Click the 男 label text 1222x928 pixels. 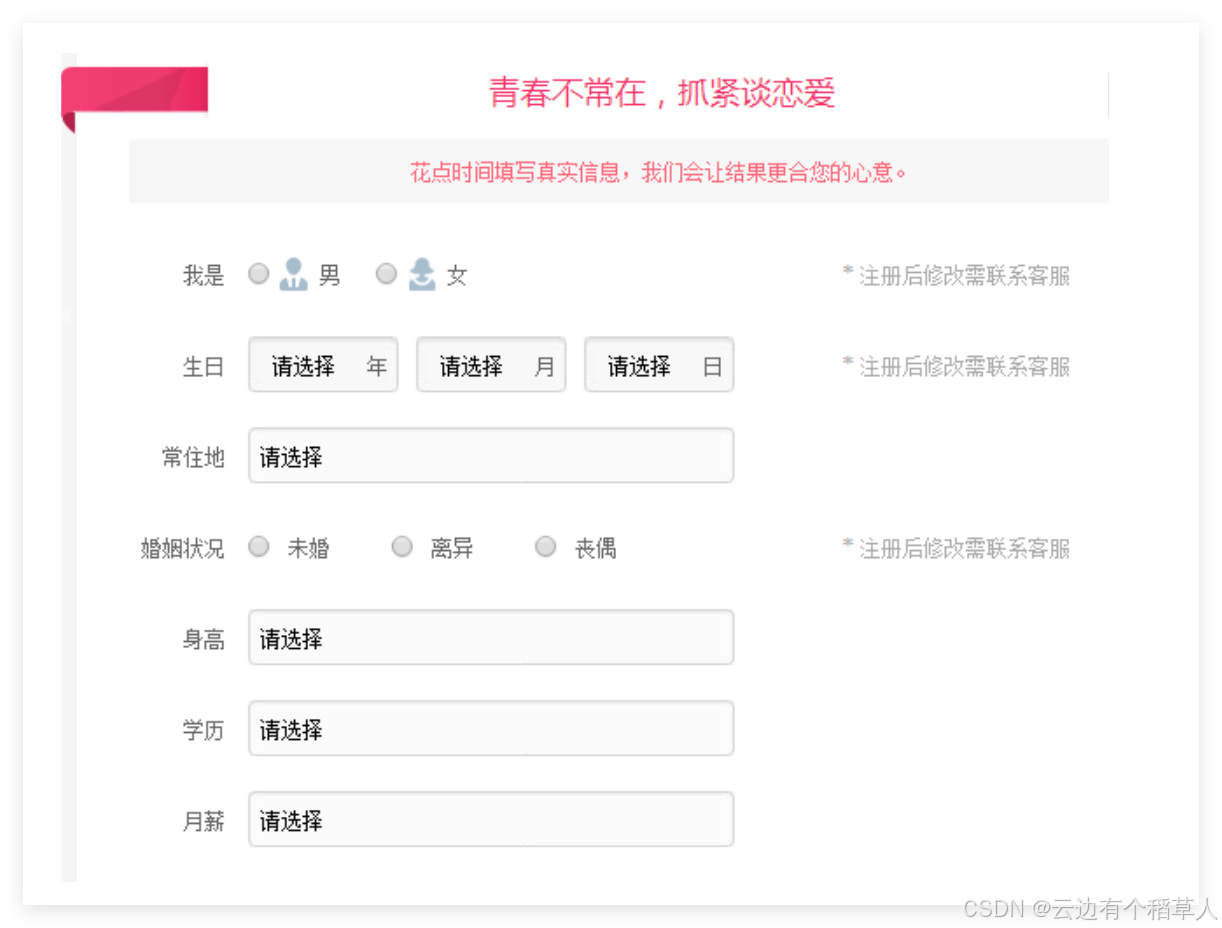click(330, 275)
